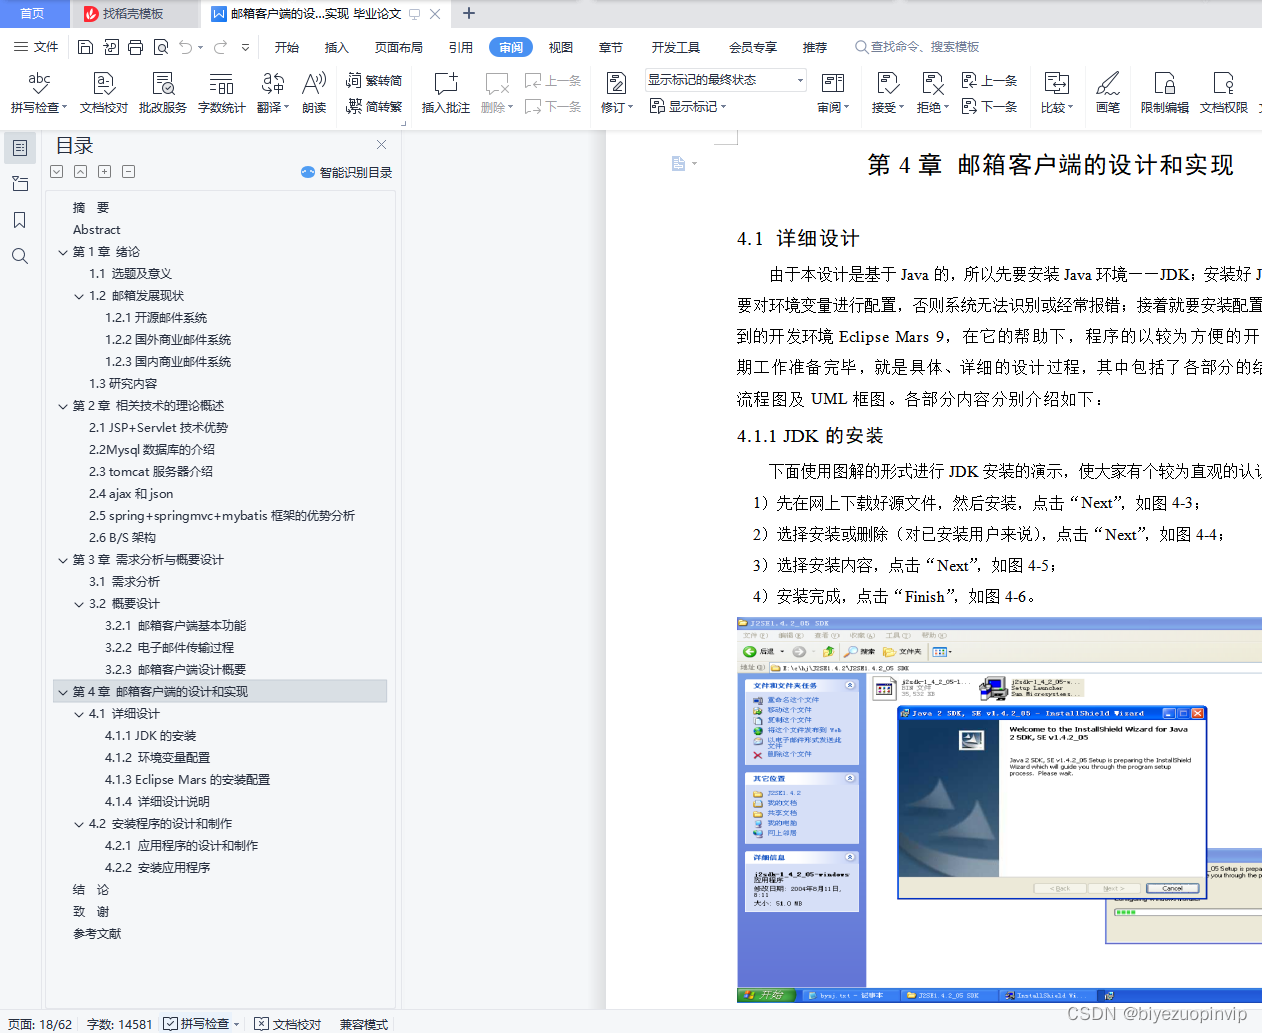
Task: Select 4.1.2 环境变量配置 in outline
Action: tap(158, 758)
